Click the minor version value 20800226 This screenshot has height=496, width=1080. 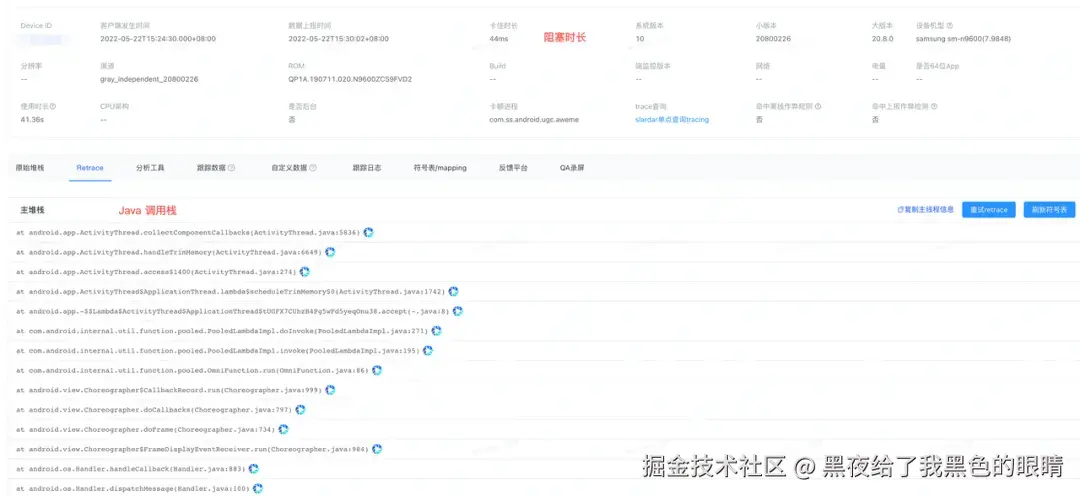point(773,39)
